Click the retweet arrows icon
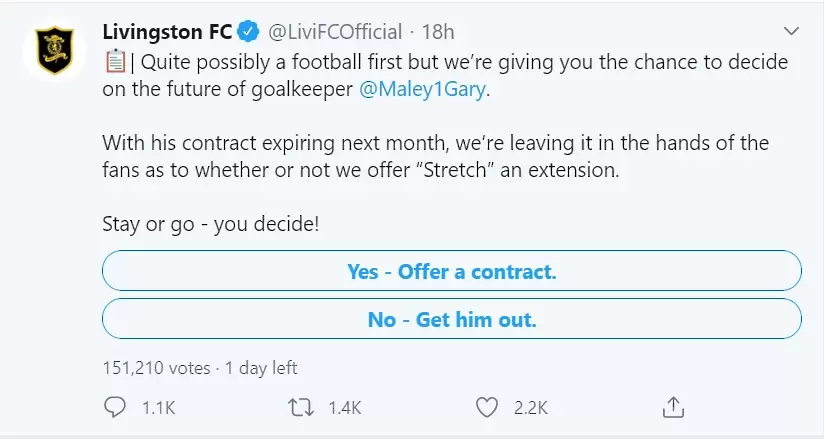This screenshot has height=439, width=826. tap(300, 407)
